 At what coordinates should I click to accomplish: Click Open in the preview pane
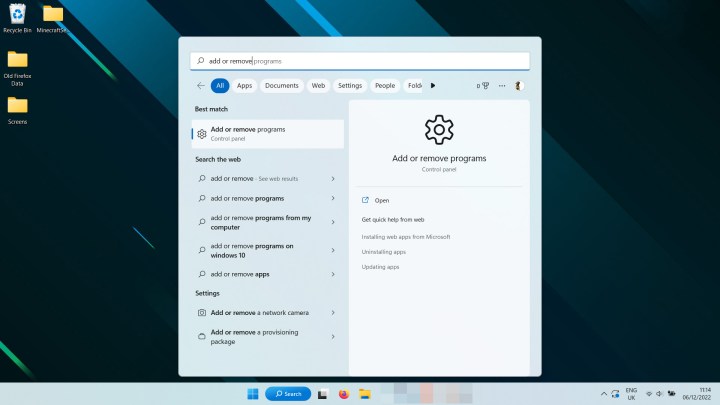coord(382,201)
